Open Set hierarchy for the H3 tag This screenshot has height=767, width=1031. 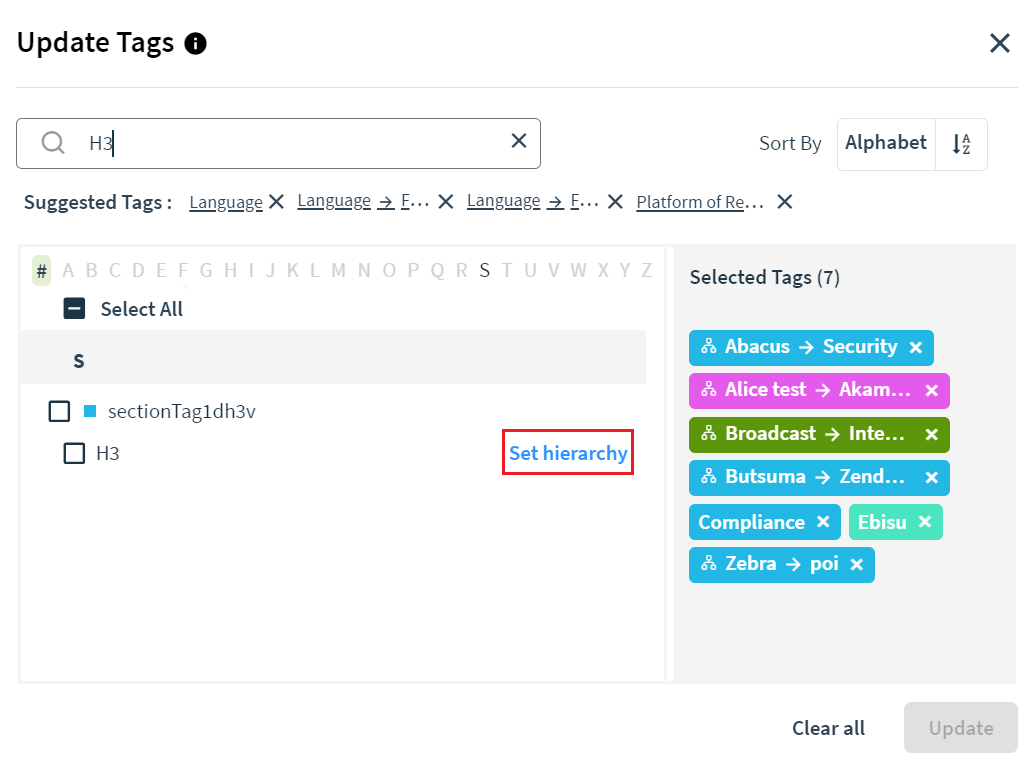pos(567,452)
